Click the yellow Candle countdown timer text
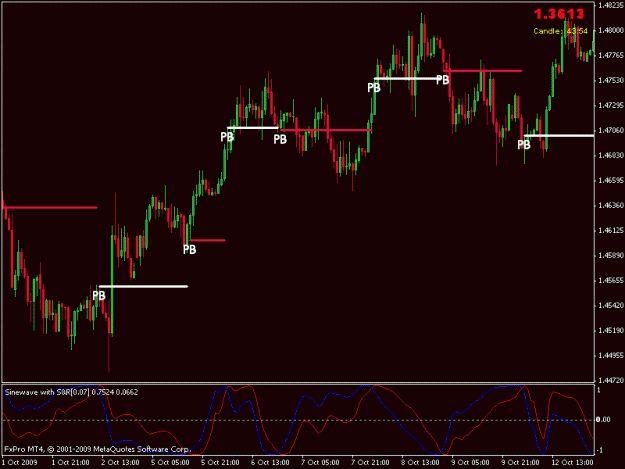The width and height of the screenshot is (625, 469). click(x=560, y=31)
